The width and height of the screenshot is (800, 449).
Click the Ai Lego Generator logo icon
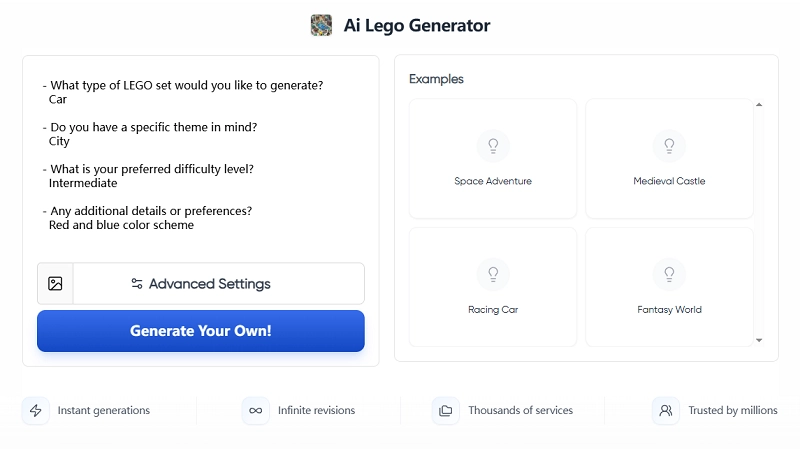pyautogui.click(x=321, y=25)
